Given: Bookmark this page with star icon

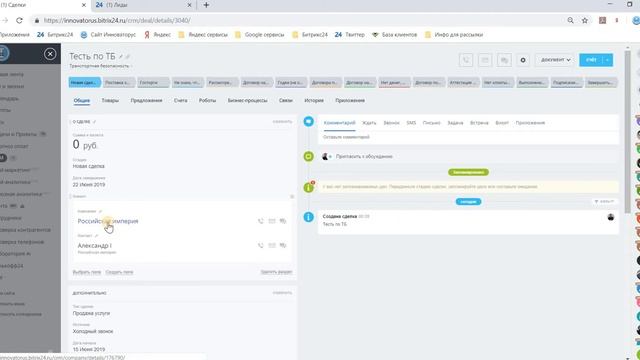Looking at the screenshot, I should click(584, 20).
